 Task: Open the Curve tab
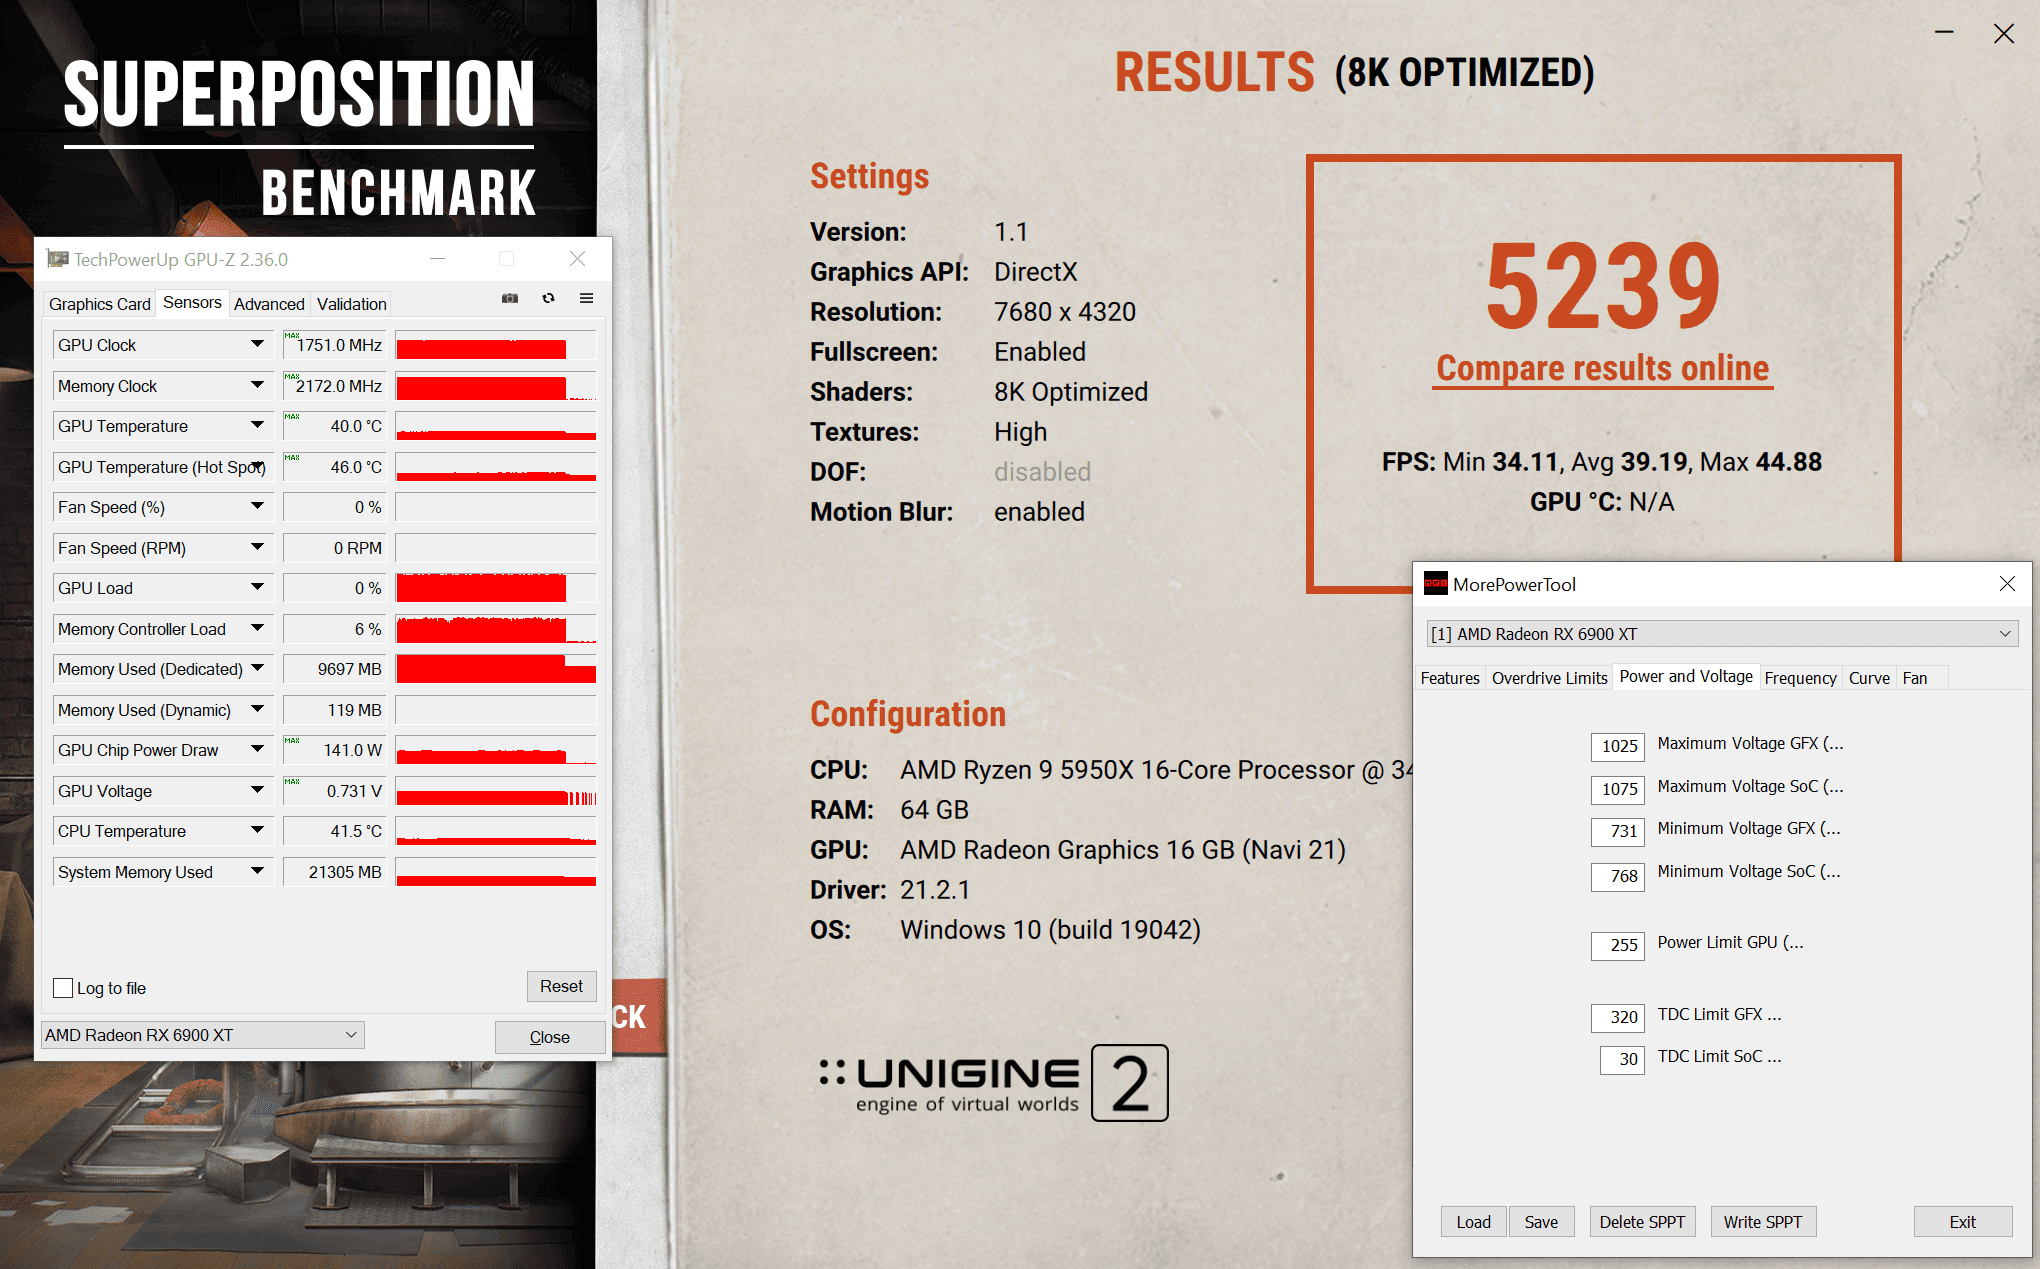click(x=1869, y=678)
